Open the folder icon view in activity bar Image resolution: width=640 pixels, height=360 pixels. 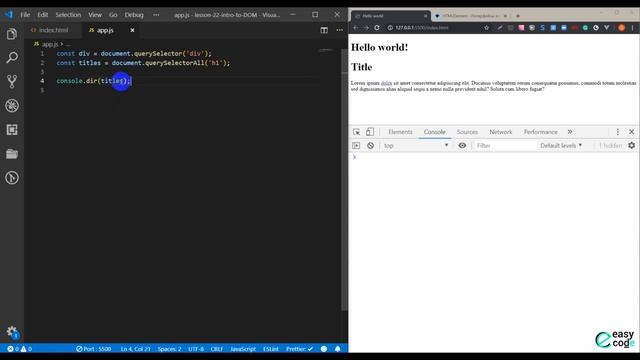[x=12, y=154]
